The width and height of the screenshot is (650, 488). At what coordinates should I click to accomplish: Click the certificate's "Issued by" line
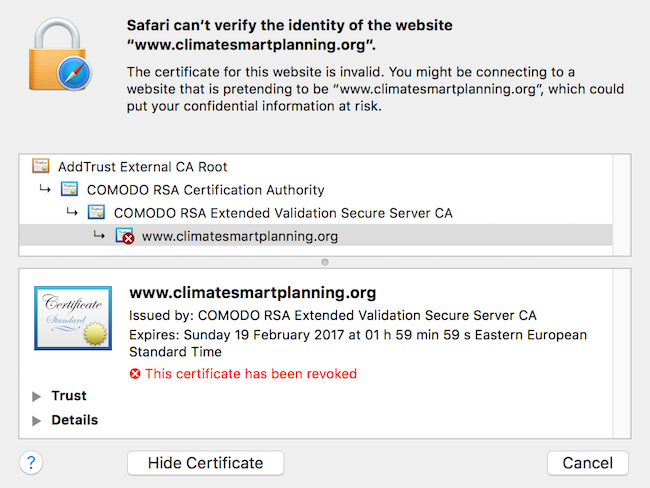click(x=333, y=316)
